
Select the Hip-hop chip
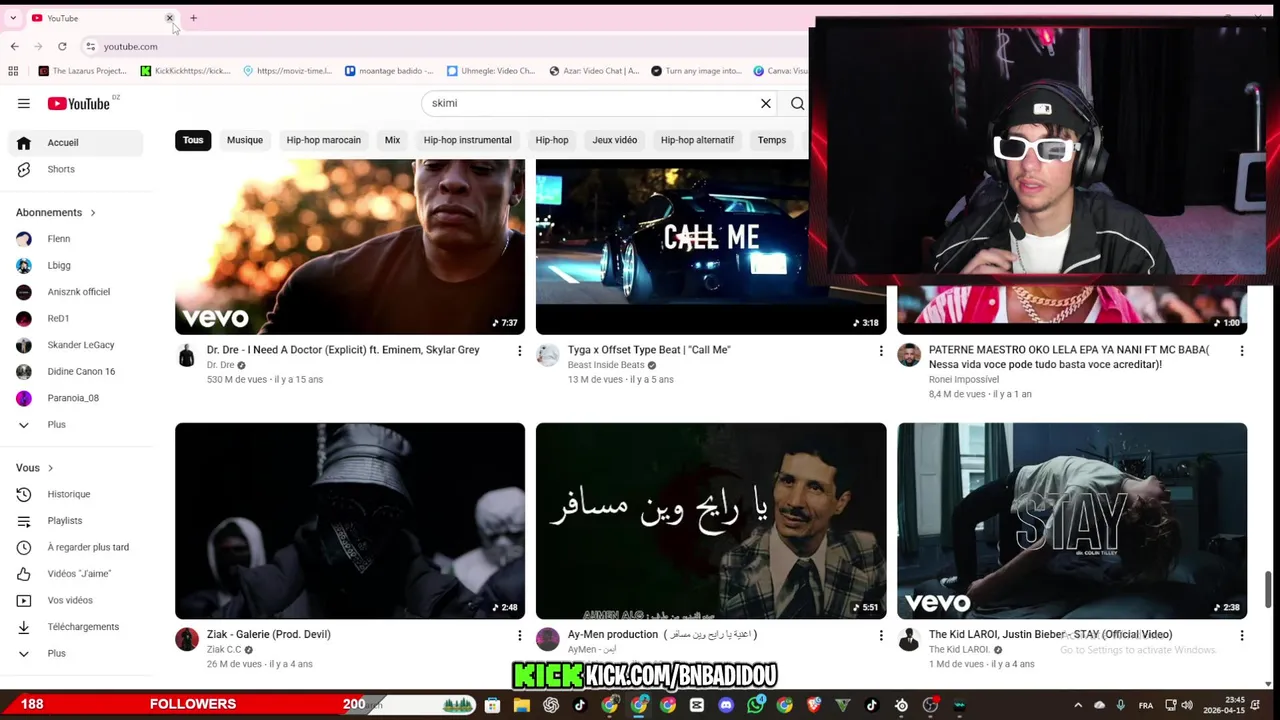click(552, 140)
